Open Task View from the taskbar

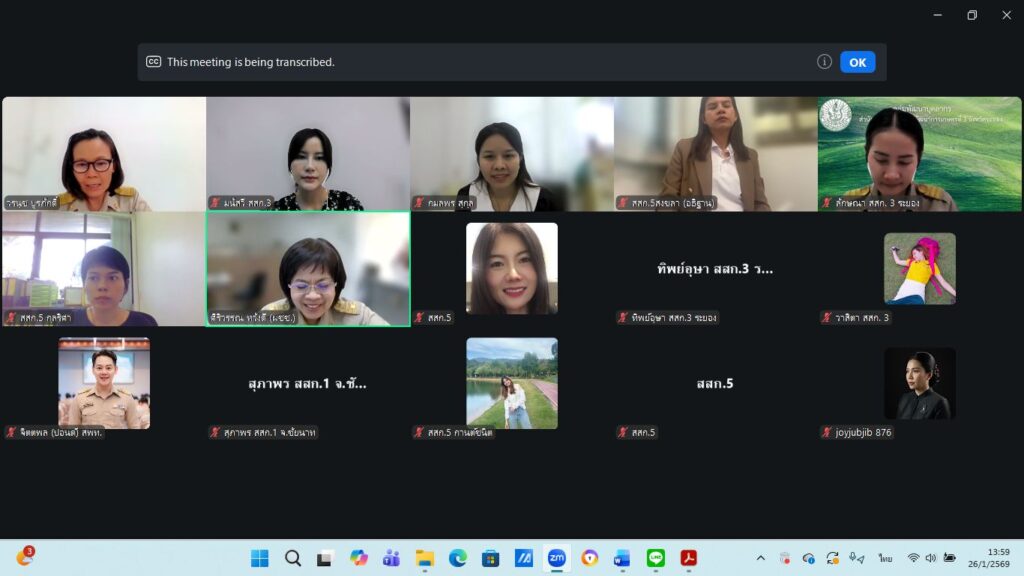tap(325, 558)
